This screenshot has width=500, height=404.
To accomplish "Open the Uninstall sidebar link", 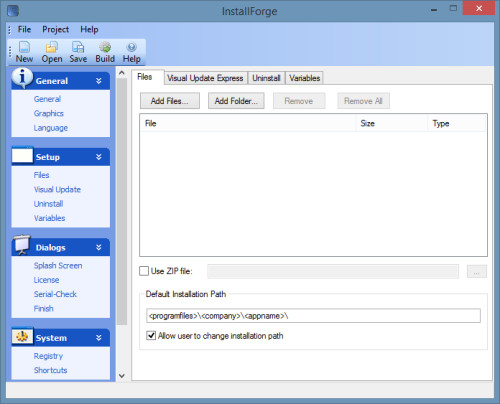I will (x=48, y=204).
